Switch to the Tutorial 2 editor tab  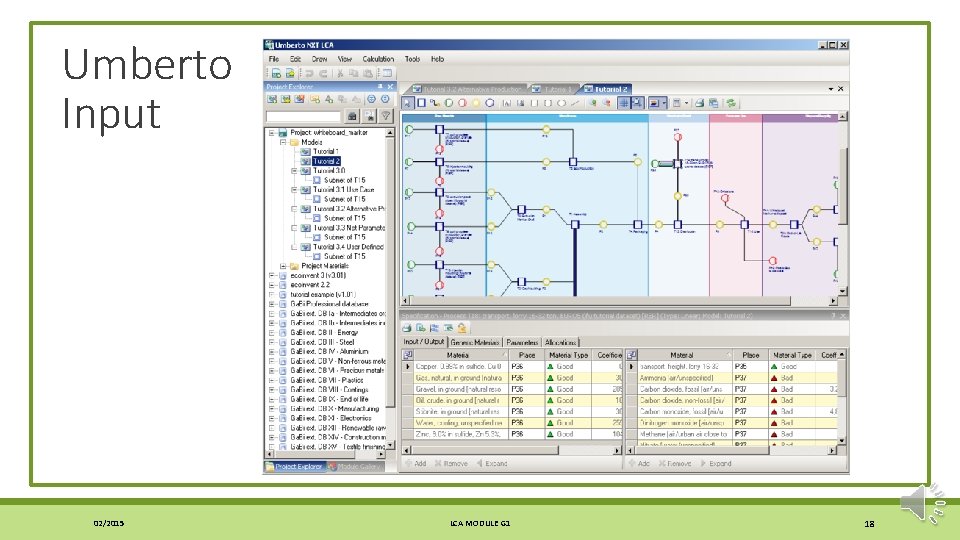click(x=607, y=89)
